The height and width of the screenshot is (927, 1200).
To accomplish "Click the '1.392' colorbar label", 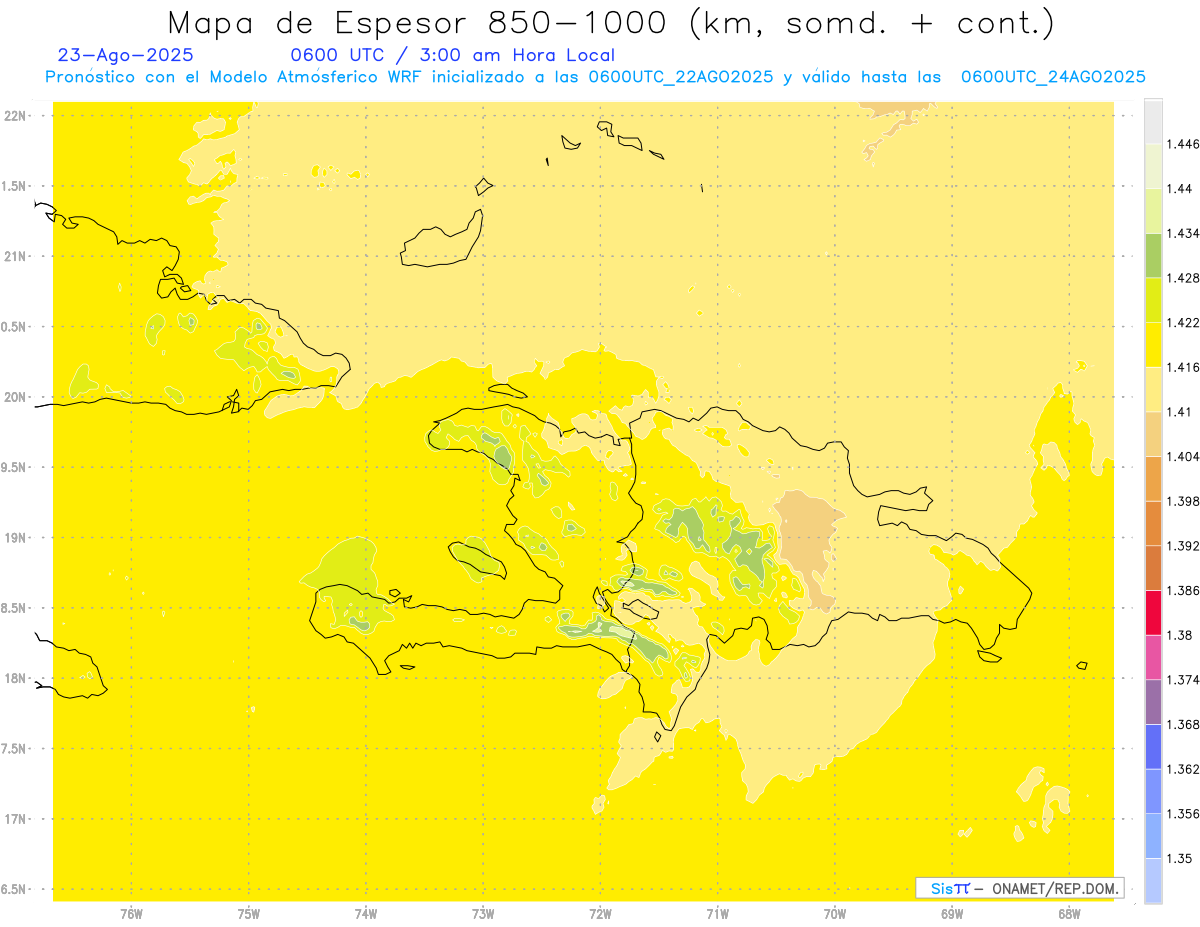I will [x=1183, y=546].
